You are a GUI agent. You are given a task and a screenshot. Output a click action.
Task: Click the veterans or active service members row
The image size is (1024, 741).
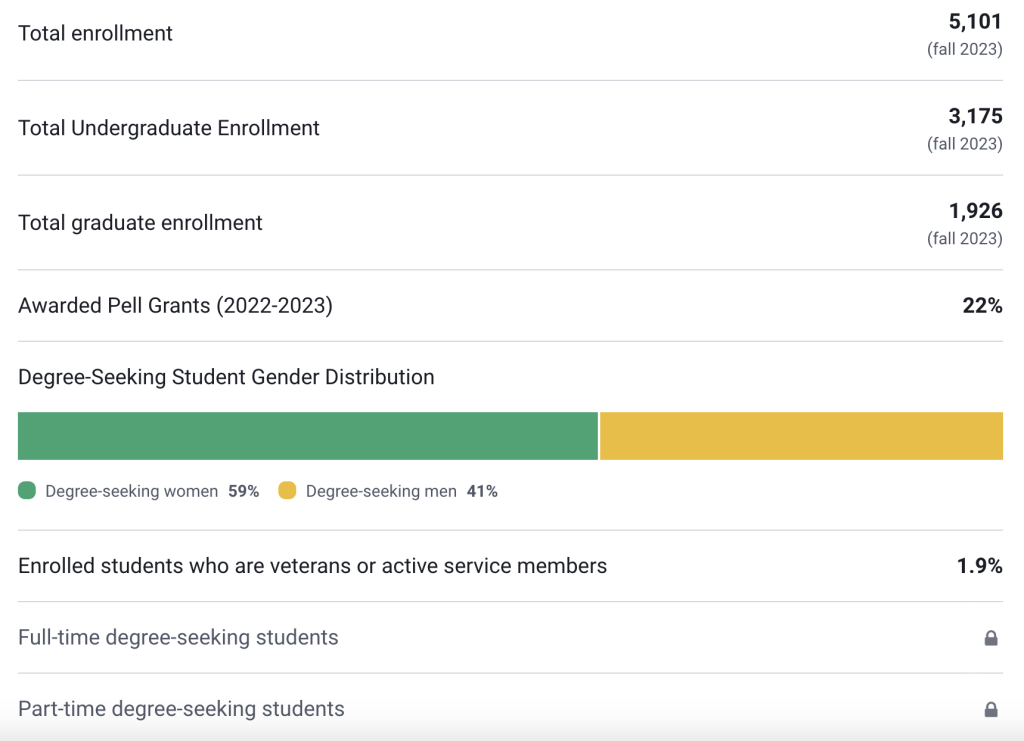coord(312,566)
